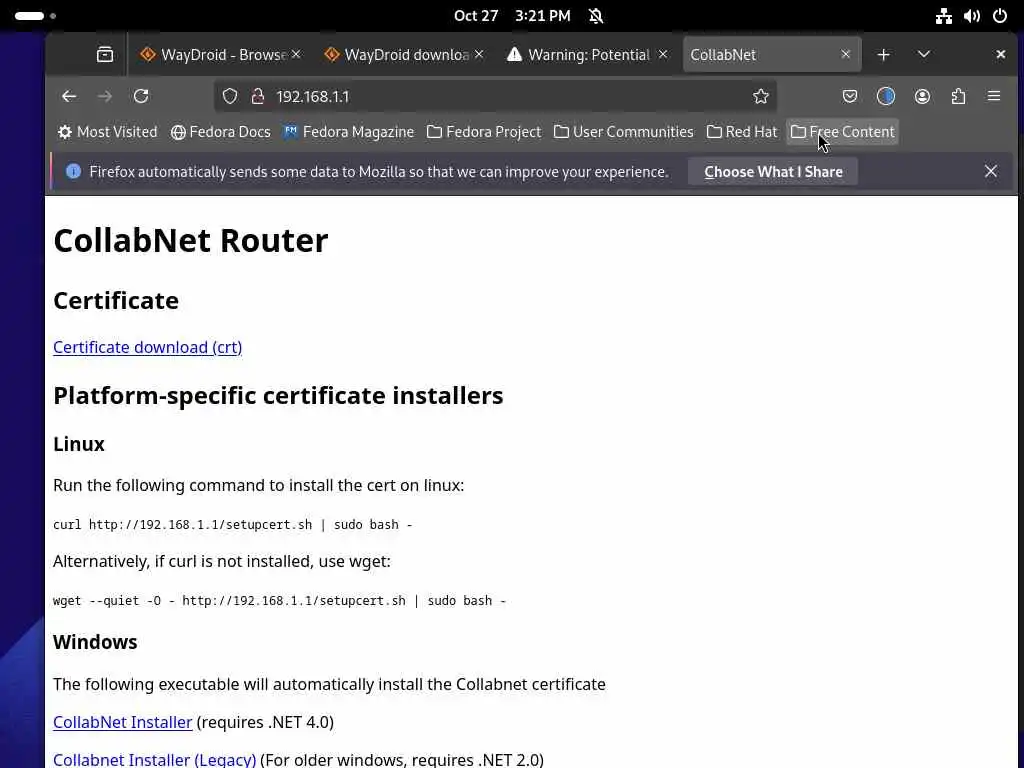The image size is (1024, 768).
Task: Open the GNOME Activities overview pill
Action: coord(35,16)
